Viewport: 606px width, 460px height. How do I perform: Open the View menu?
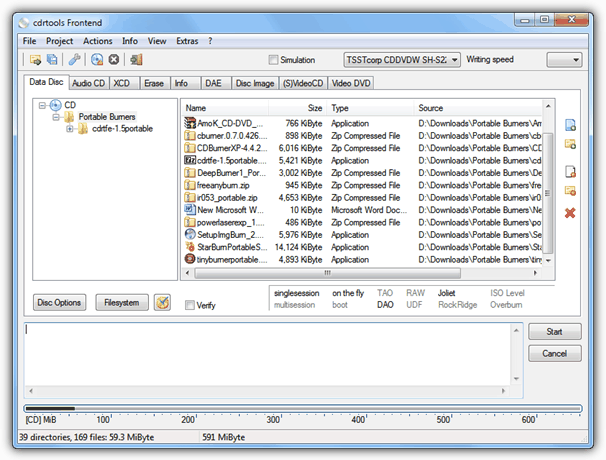[157, 41]
